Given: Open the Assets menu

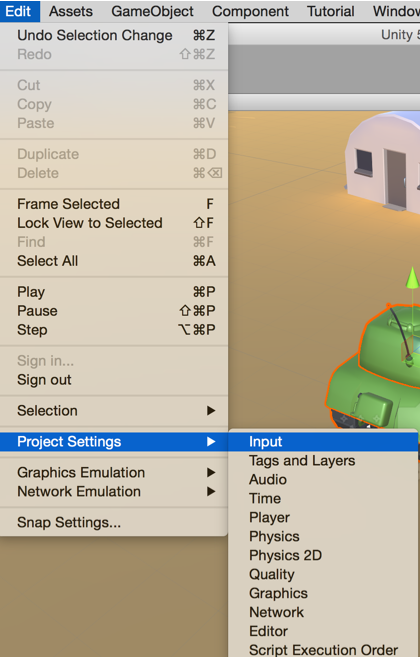Looking at the screenshot, I should click(x=71, y=11).
